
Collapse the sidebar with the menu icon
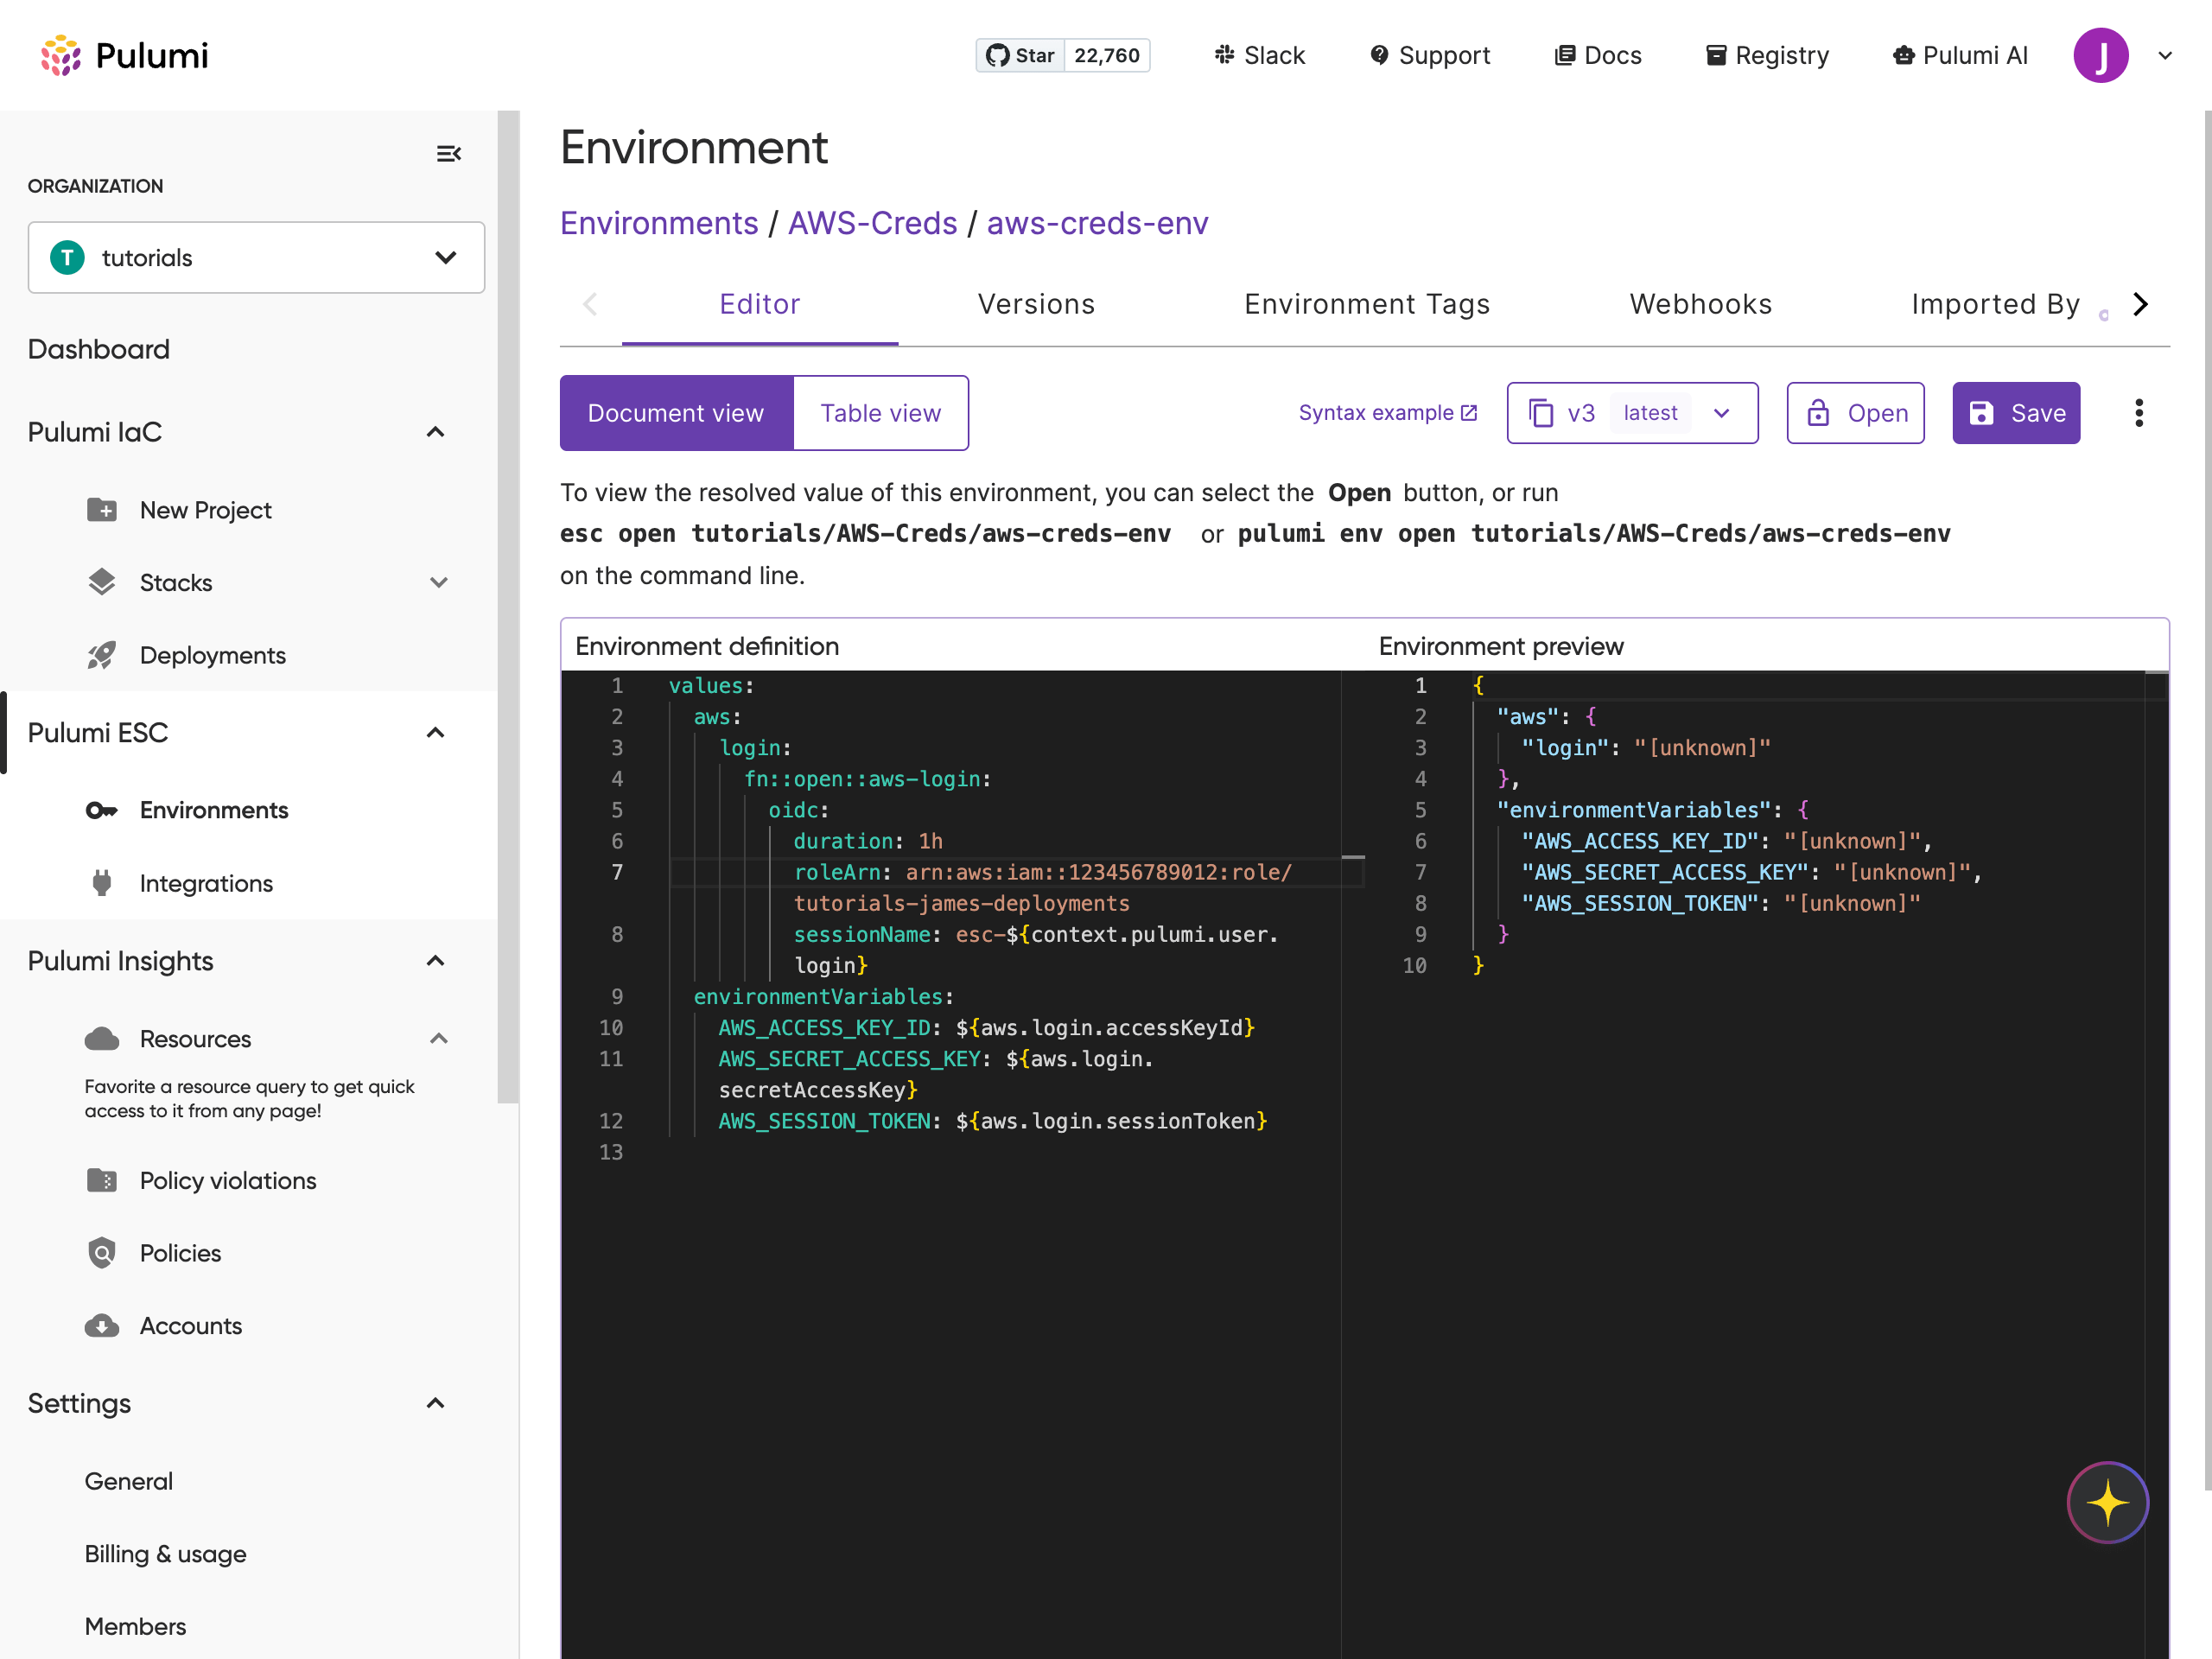448,153
